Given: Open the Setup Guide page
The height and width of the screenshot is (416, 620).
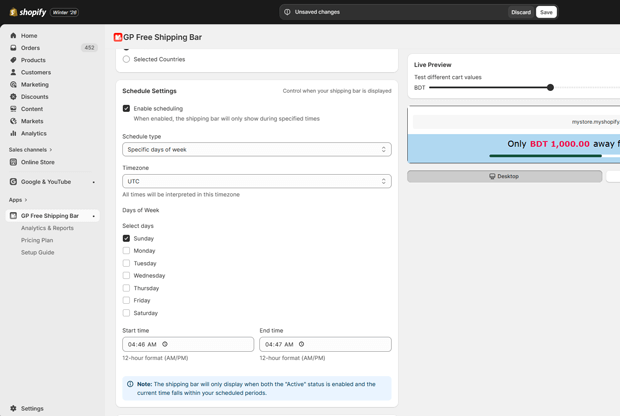Looking at the screenshot, I should [x=38, y=253].
